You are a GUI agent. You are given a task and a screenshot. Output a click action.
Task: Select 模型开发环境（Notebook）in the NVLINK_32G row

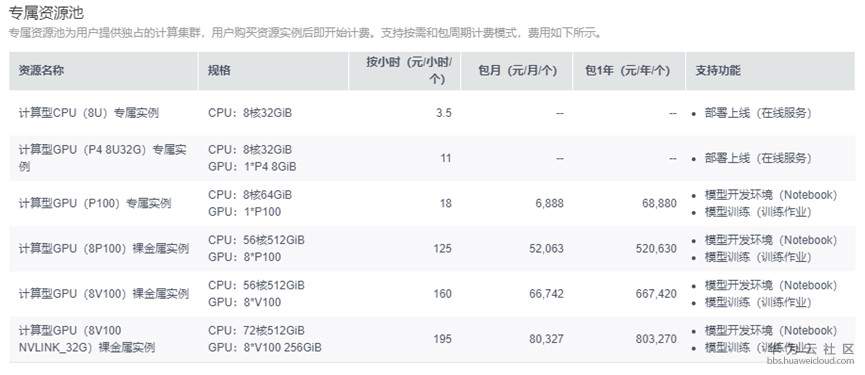(771, 330)
